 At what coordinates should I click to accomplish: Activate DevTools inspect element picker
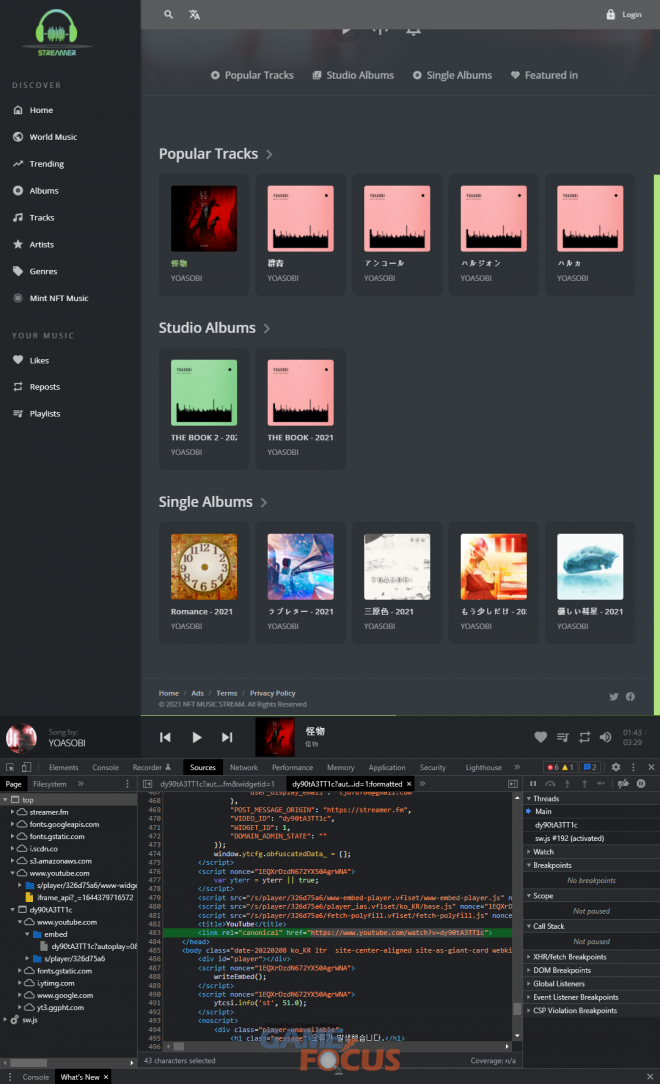(10, 767)
